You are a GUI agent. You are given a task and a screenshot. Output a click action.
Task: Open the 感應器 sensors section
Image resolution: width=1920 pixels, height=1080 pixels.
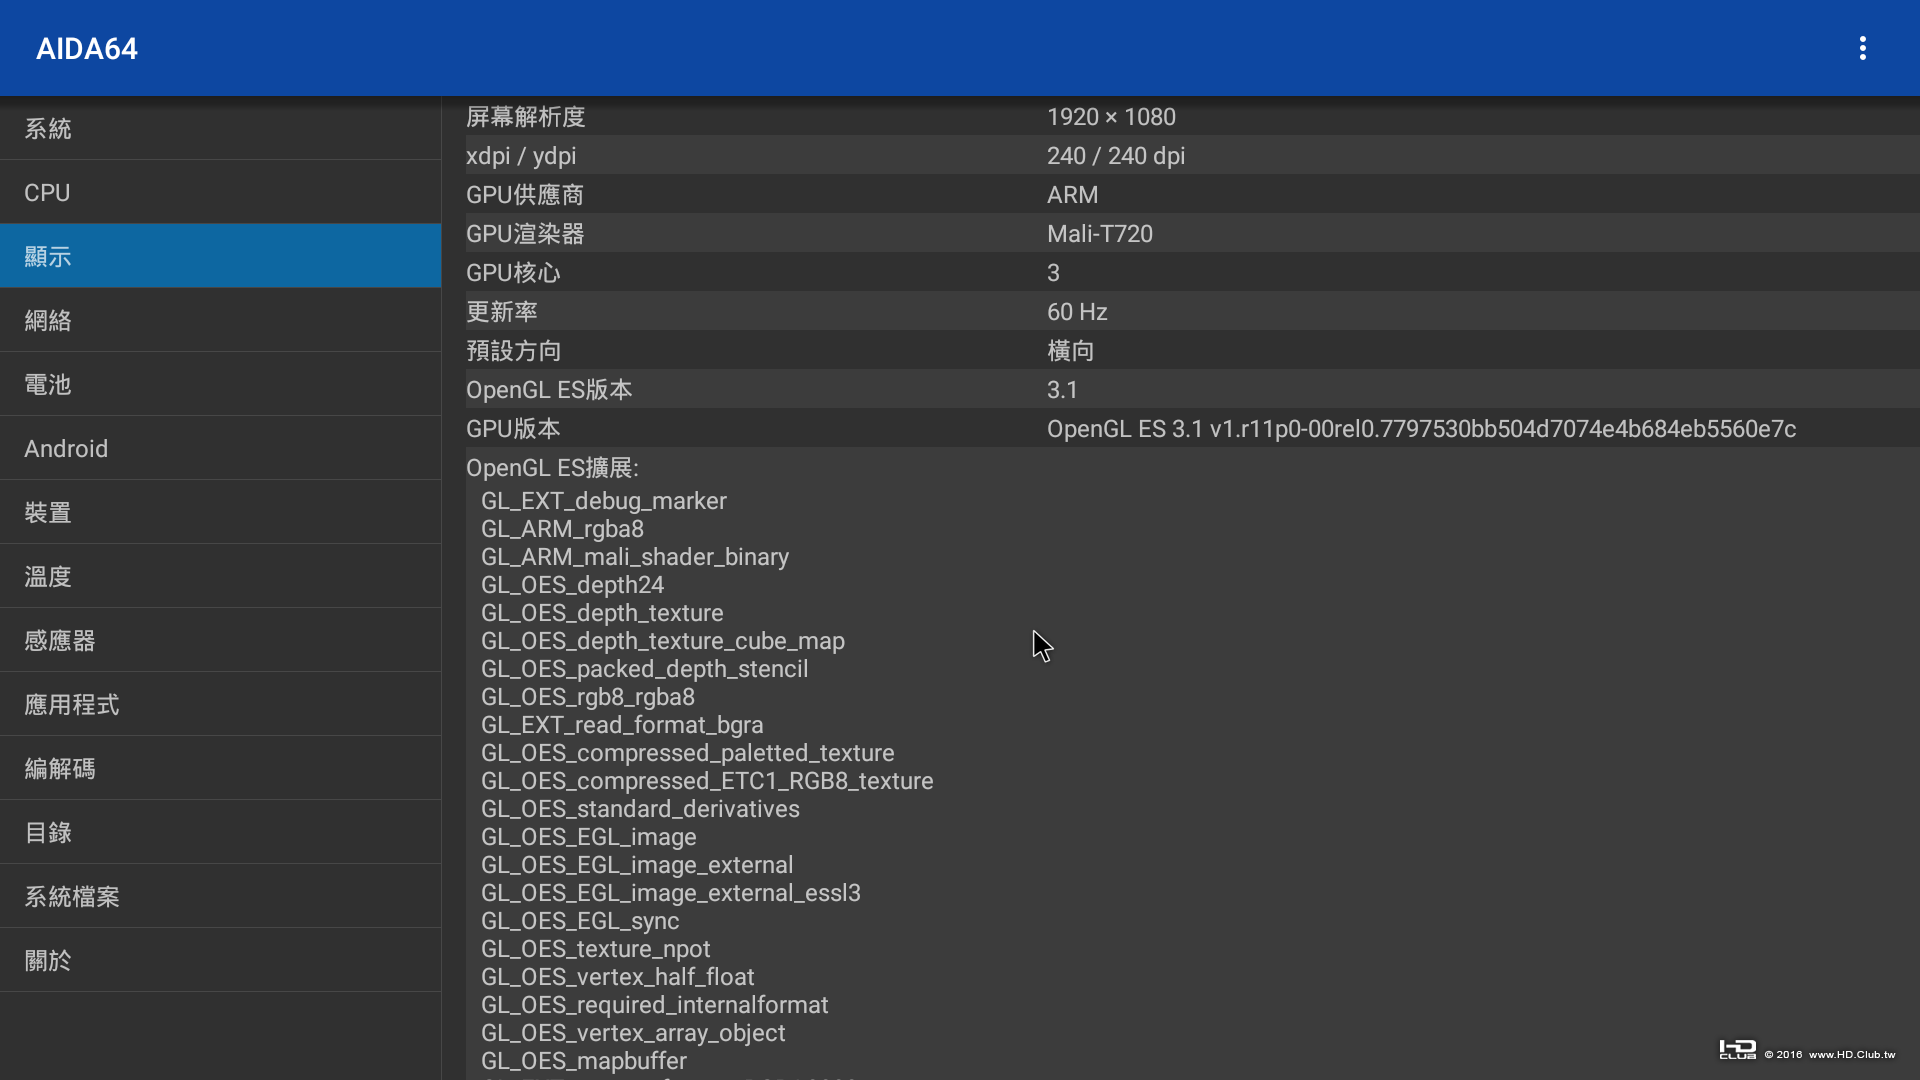220,640
